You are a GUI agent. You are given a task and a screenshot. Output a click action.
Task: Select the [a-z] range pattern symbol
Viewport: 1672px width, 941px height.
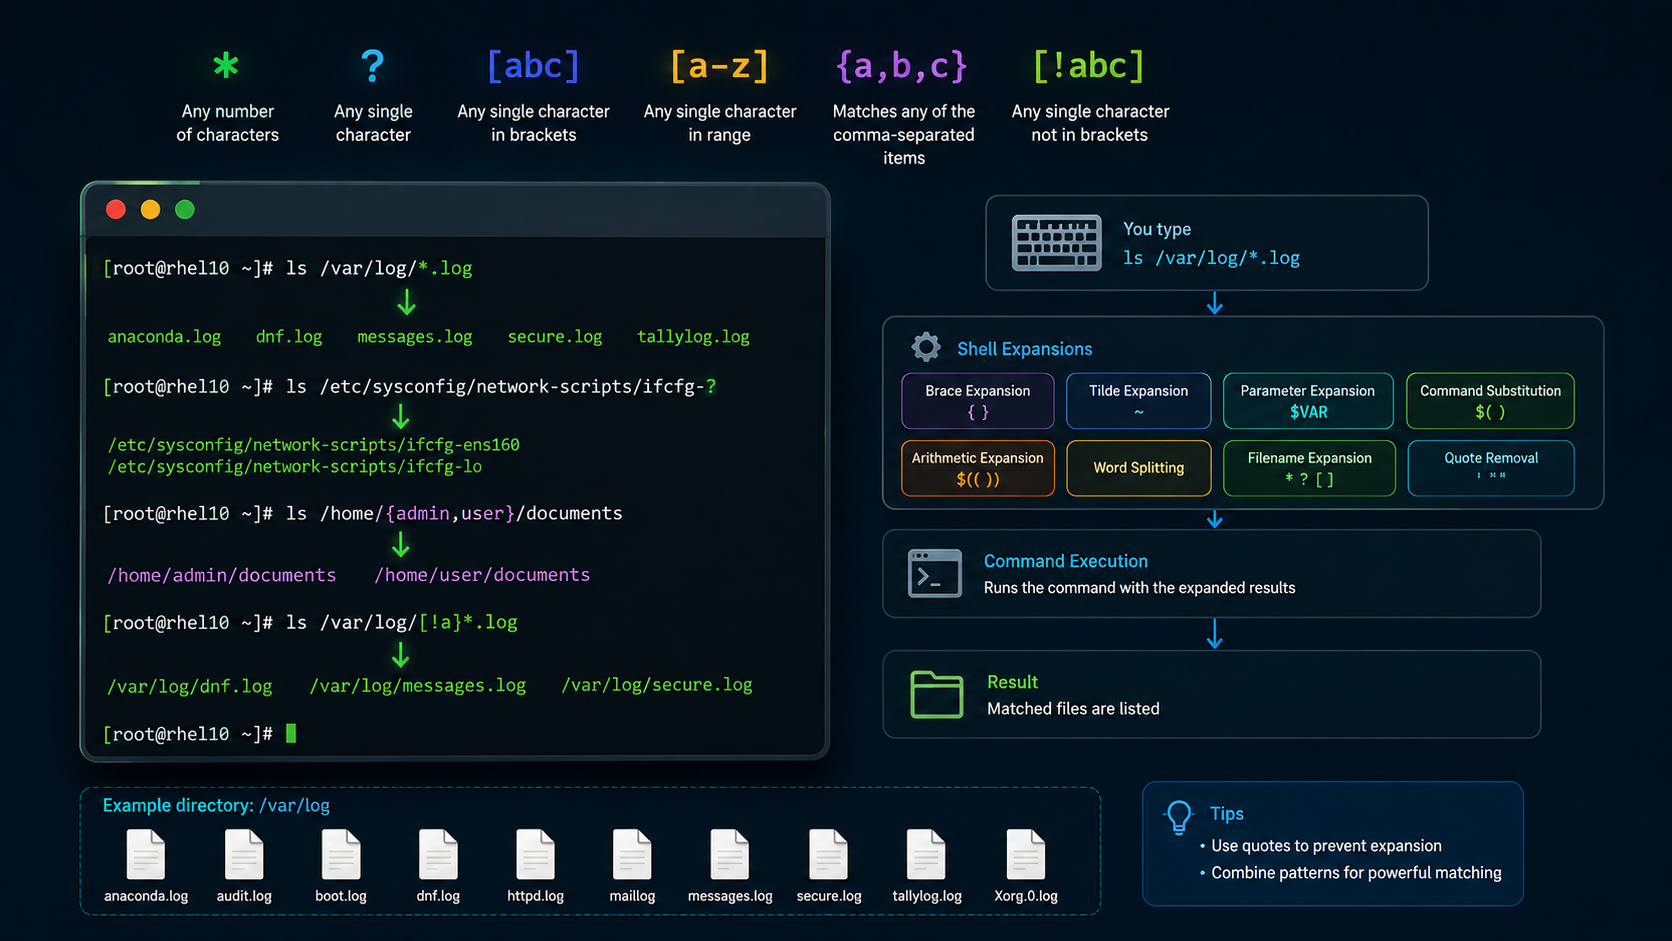click(719, 66)
